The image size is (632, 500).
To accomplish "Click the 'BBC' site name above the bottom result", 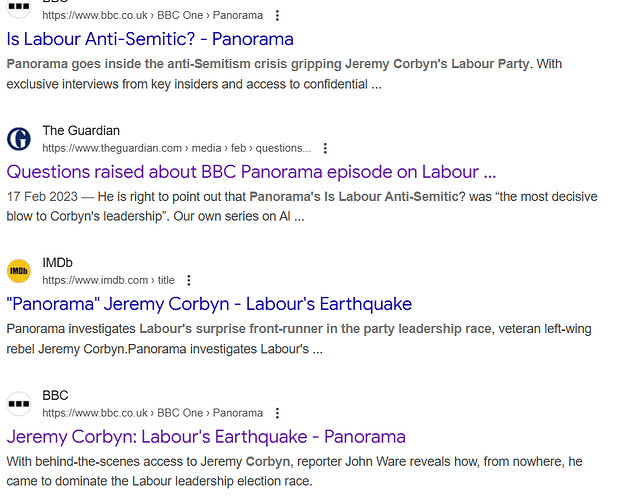I will point(55,396).
